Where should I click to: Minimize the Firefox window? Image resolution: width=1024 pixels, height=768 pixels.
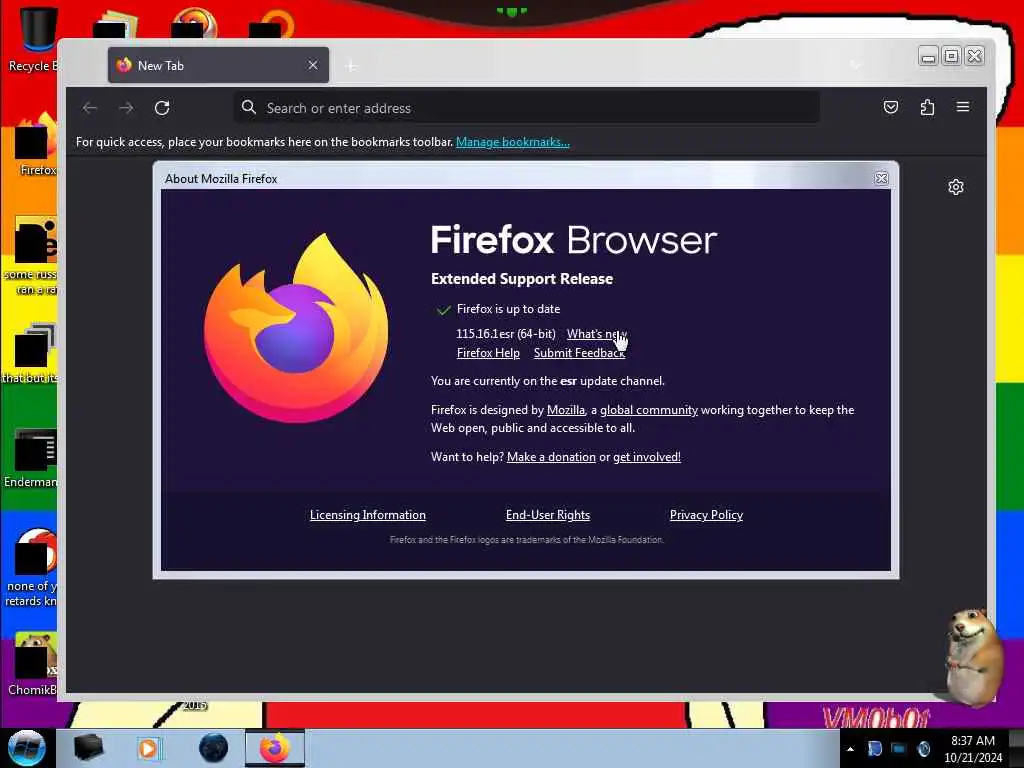pos(928,56)
